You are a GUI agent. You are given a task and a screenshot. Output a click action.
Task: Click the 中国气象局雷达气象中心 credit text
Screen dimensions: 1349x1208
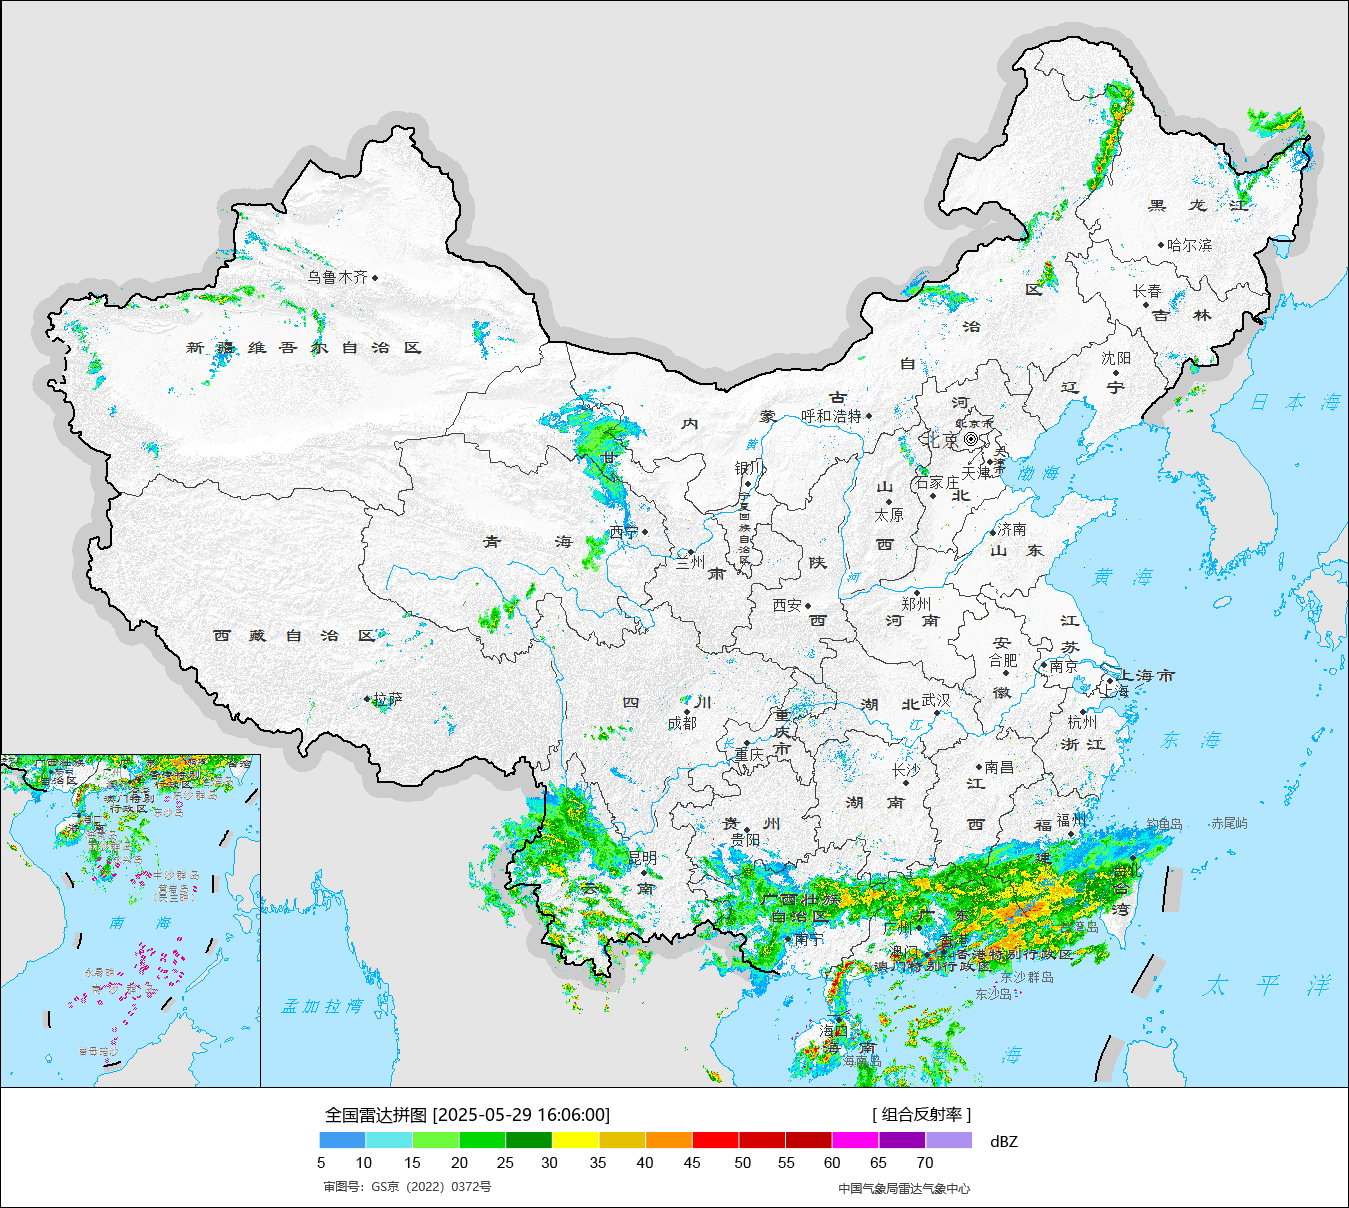[904, 1188]
